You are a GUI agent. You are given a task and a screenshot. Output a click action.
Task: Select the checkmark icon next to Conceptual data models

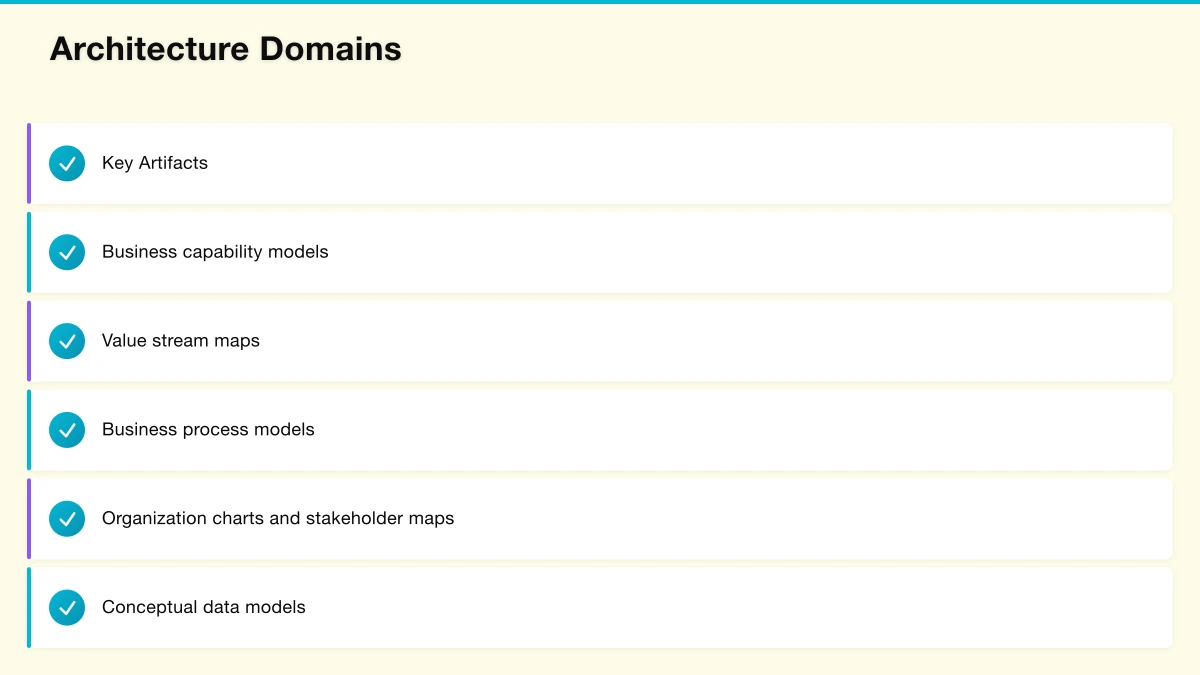point(67,607)
